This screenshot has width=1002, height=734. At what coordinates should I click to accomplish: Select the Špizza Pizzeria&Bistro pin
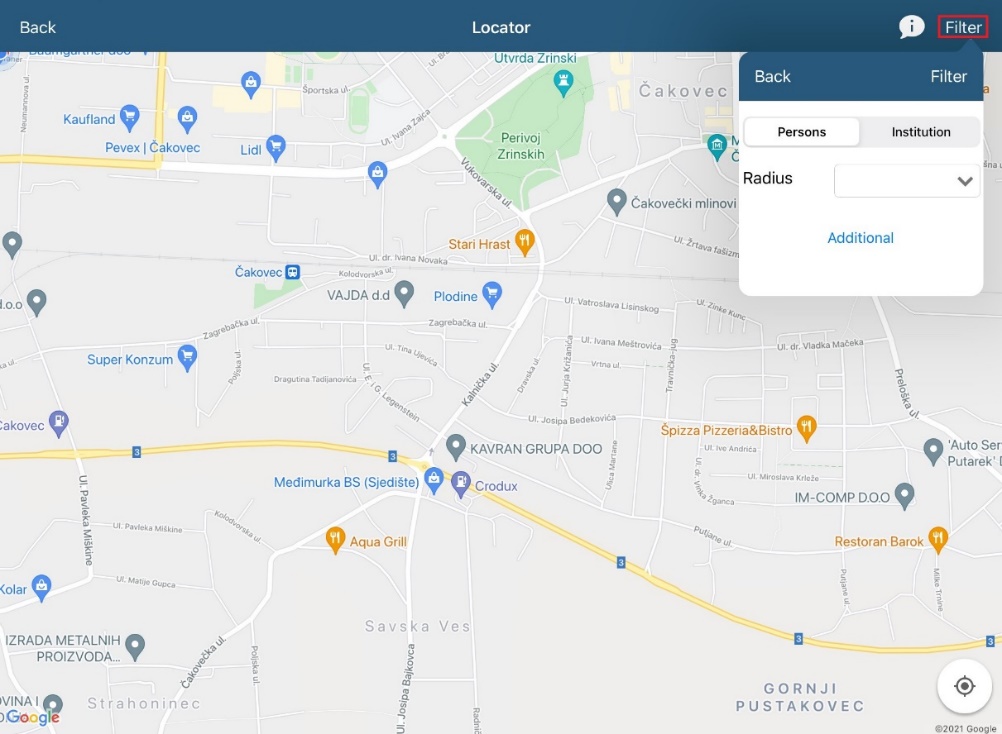click(807, 430)
